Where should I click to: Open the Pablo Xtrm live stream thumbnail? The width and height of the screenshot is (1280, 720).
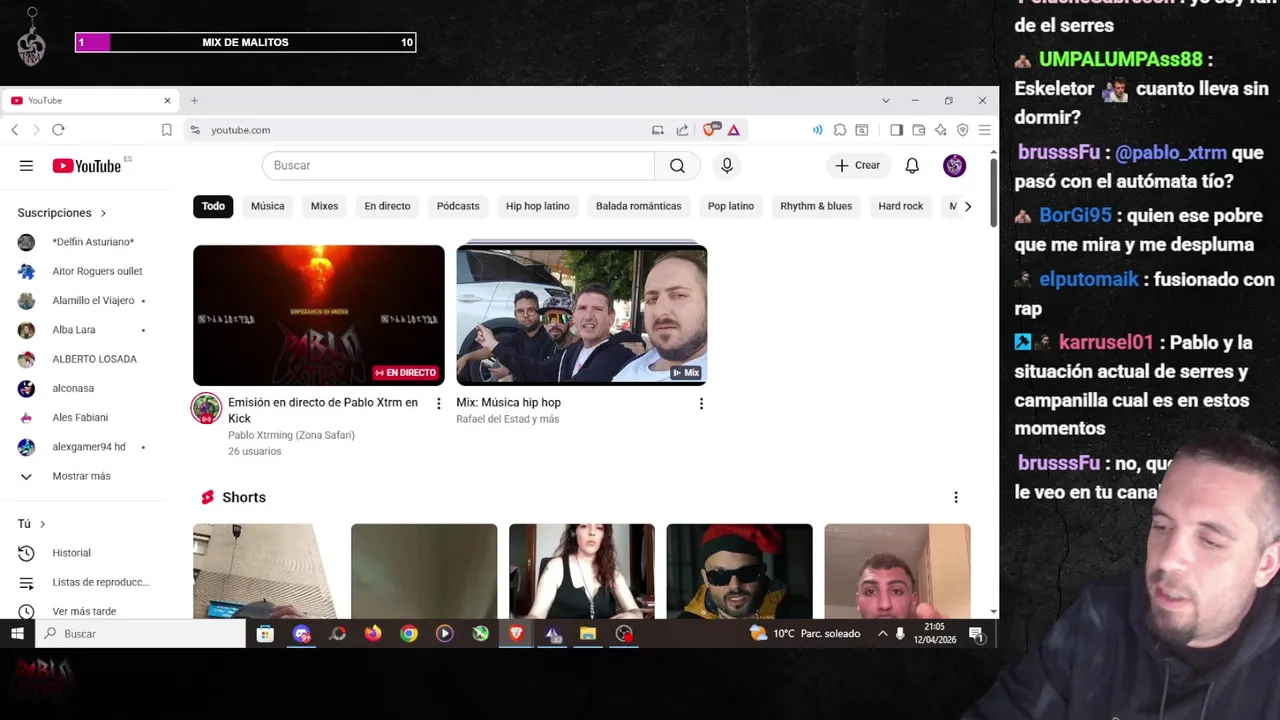pyautogui.click(x=319, y=315)
